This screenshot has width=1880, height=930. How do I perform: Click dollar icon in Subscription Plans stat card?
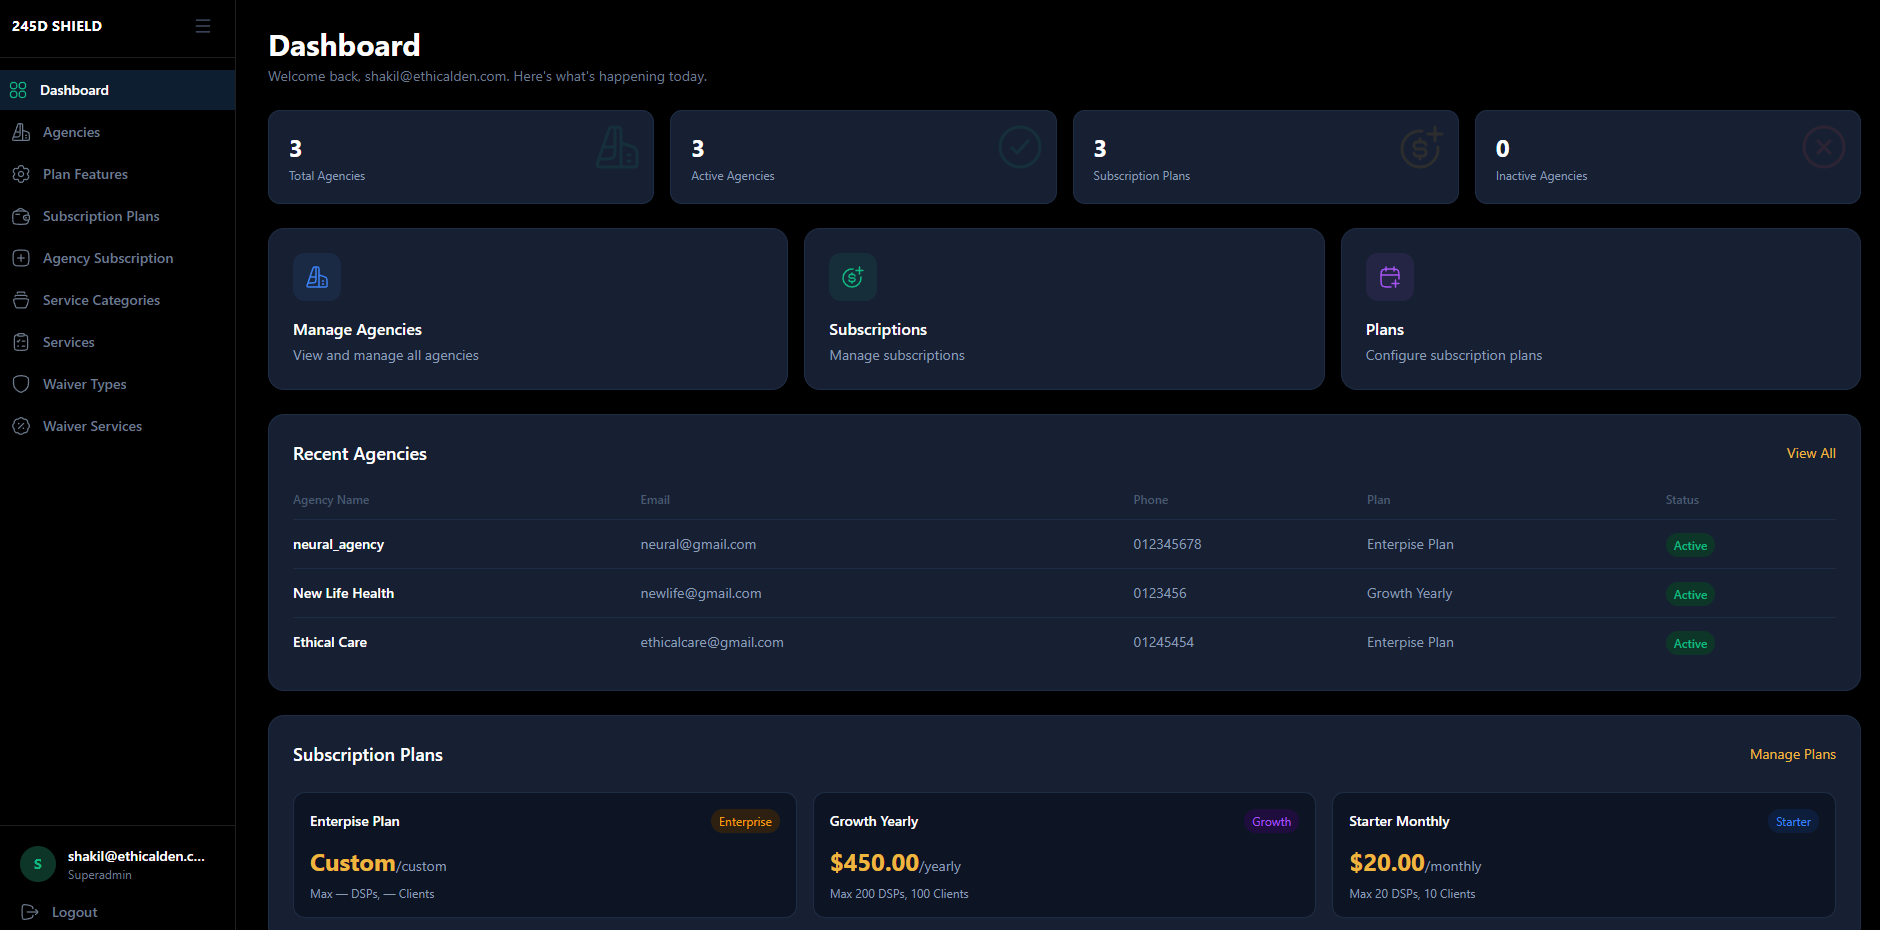tap(1422, 147)
